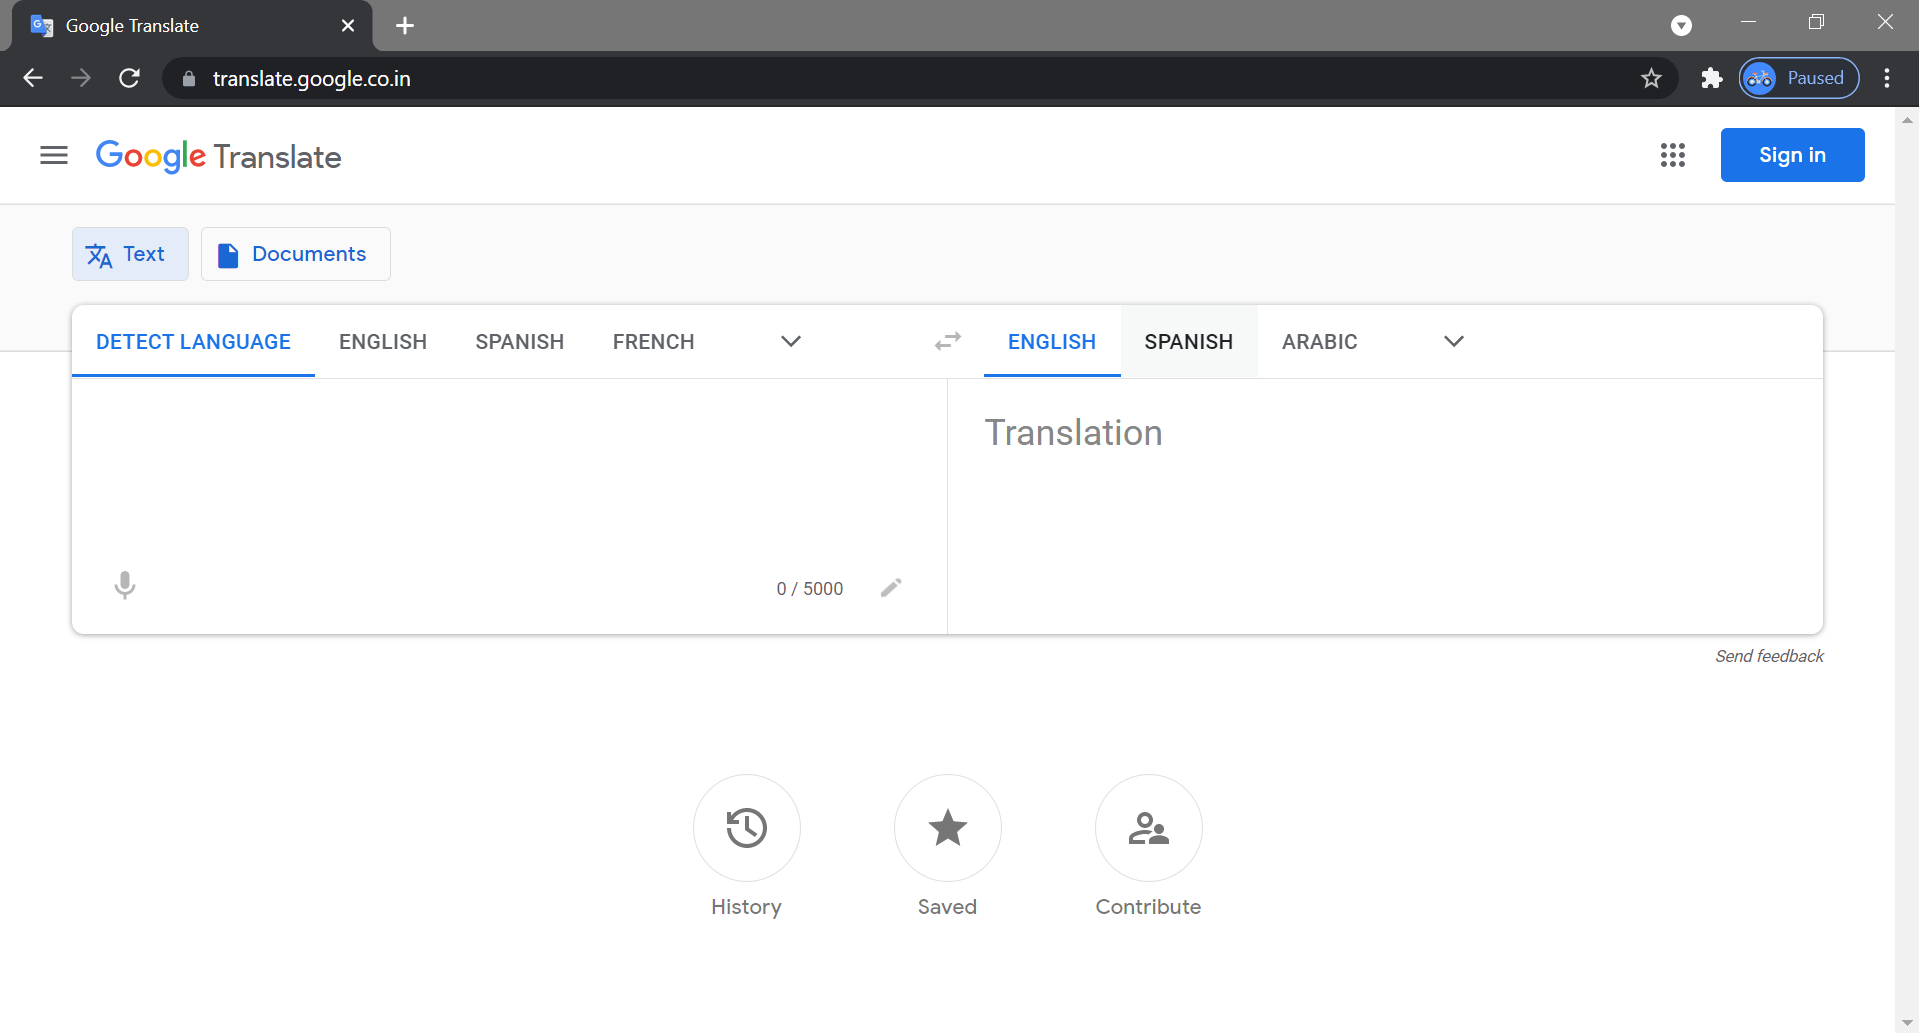The image size is (1919, 1033).
Task: Click the page scrollbar down arrow
Action: [1907, 1023]
